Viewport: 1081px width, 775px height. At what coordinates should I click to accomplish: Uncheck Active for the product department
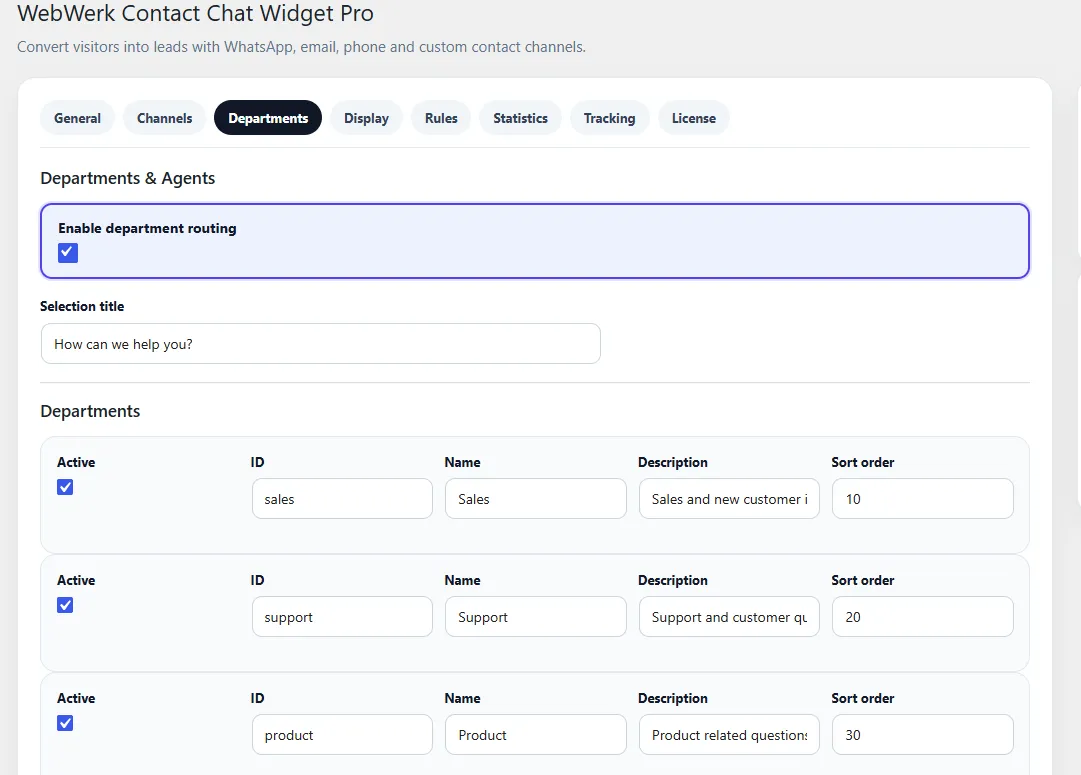tap(65, 723)
